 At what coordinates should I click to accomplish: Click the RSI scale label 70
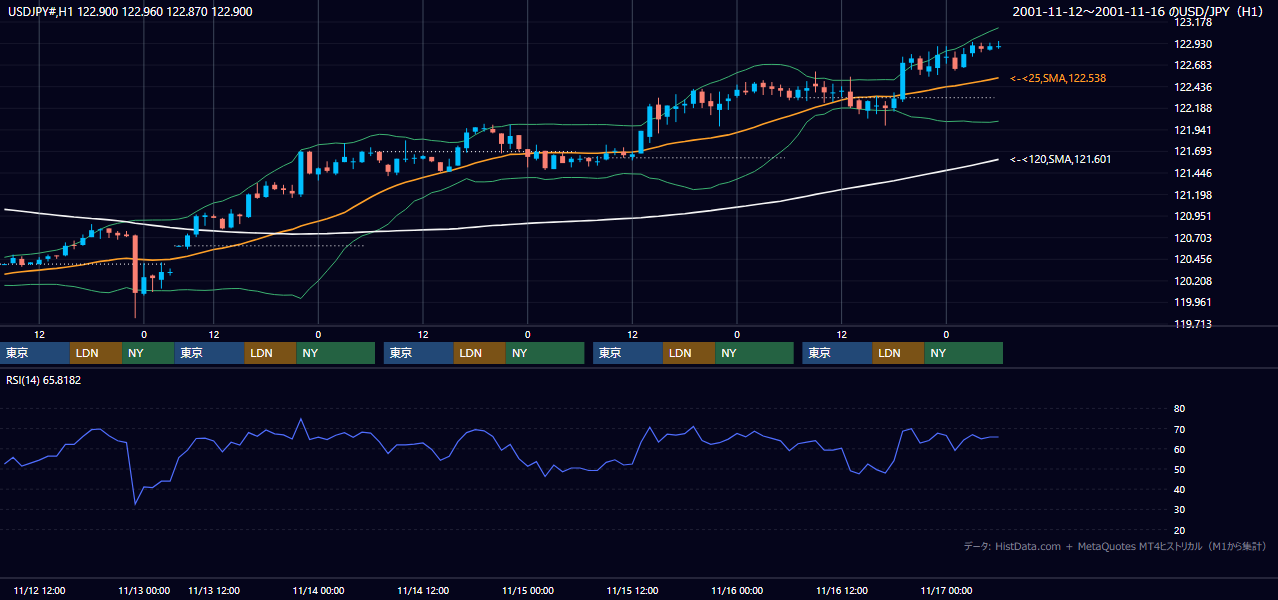[x=1179, y=429]
